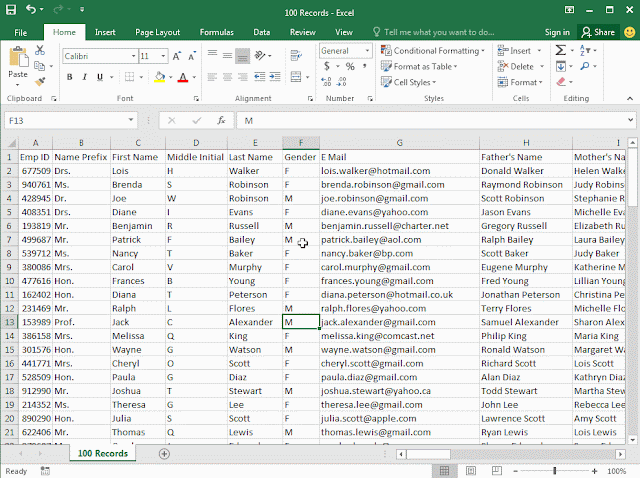The image size is (640, 478).
Task: Open the File tab
Action: [x=20, y=32]
